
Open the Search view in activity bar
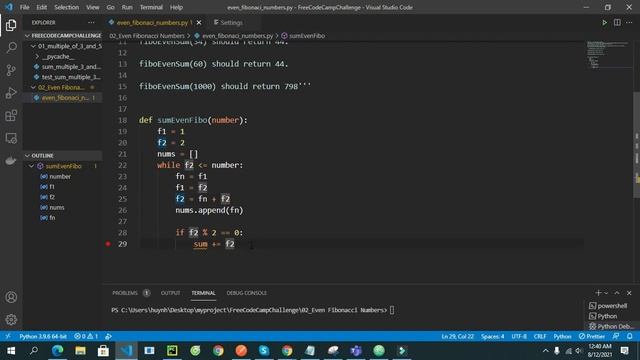[x=11, y=48]
